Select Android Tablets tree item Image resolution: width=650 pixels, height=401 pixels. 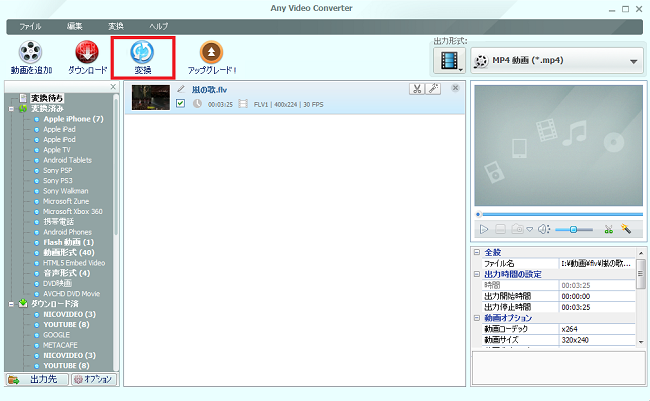pos(67,160)
